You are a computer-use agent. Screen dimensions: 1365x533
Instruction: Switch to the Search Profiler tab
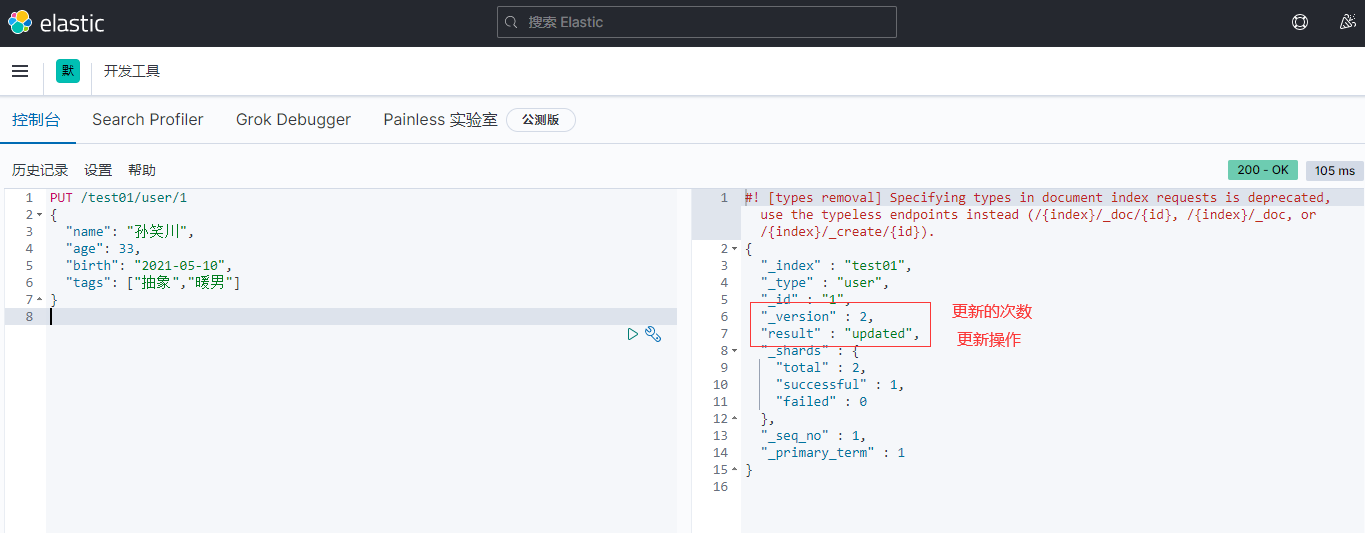click(x=148, y=120)
